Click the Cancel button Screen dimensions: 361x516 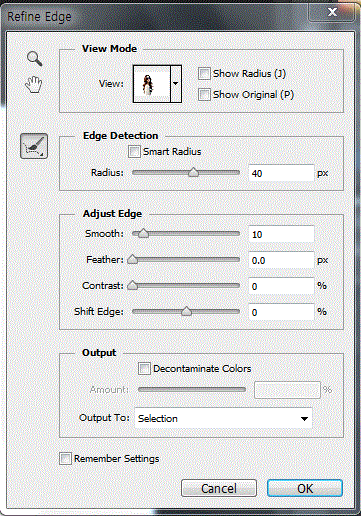tap(219, 488)
